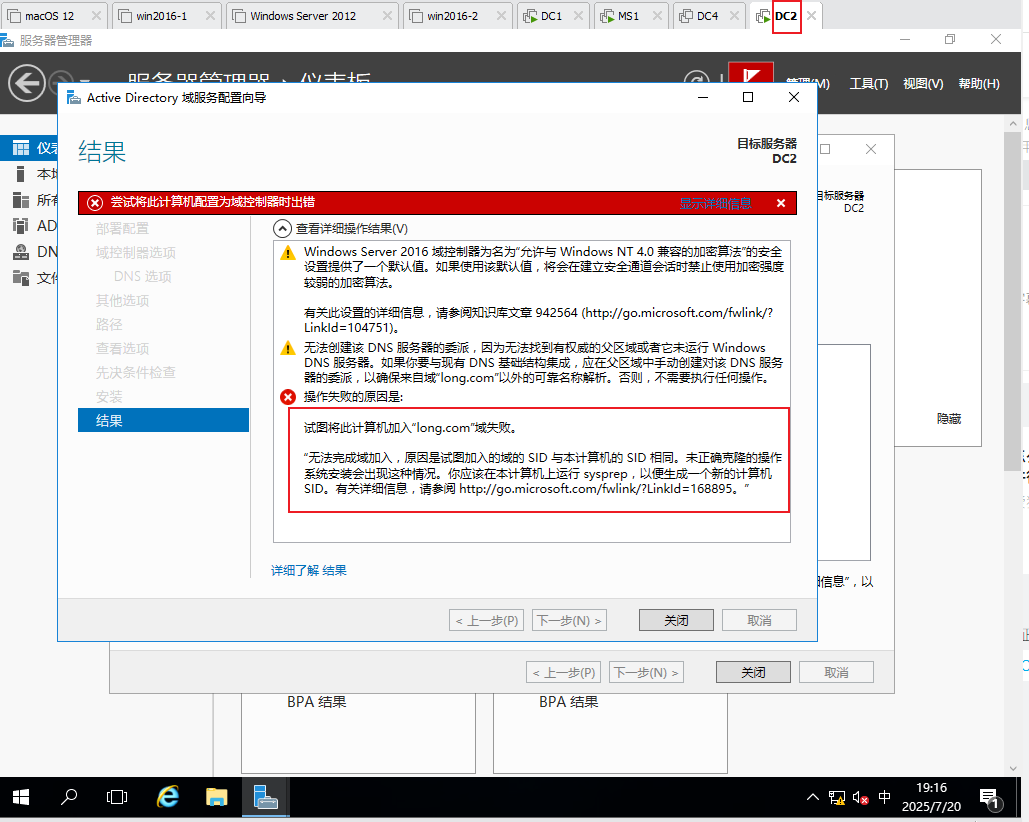
Task: Select All Servers icon in the sidebar
Action: click(21, 200)
